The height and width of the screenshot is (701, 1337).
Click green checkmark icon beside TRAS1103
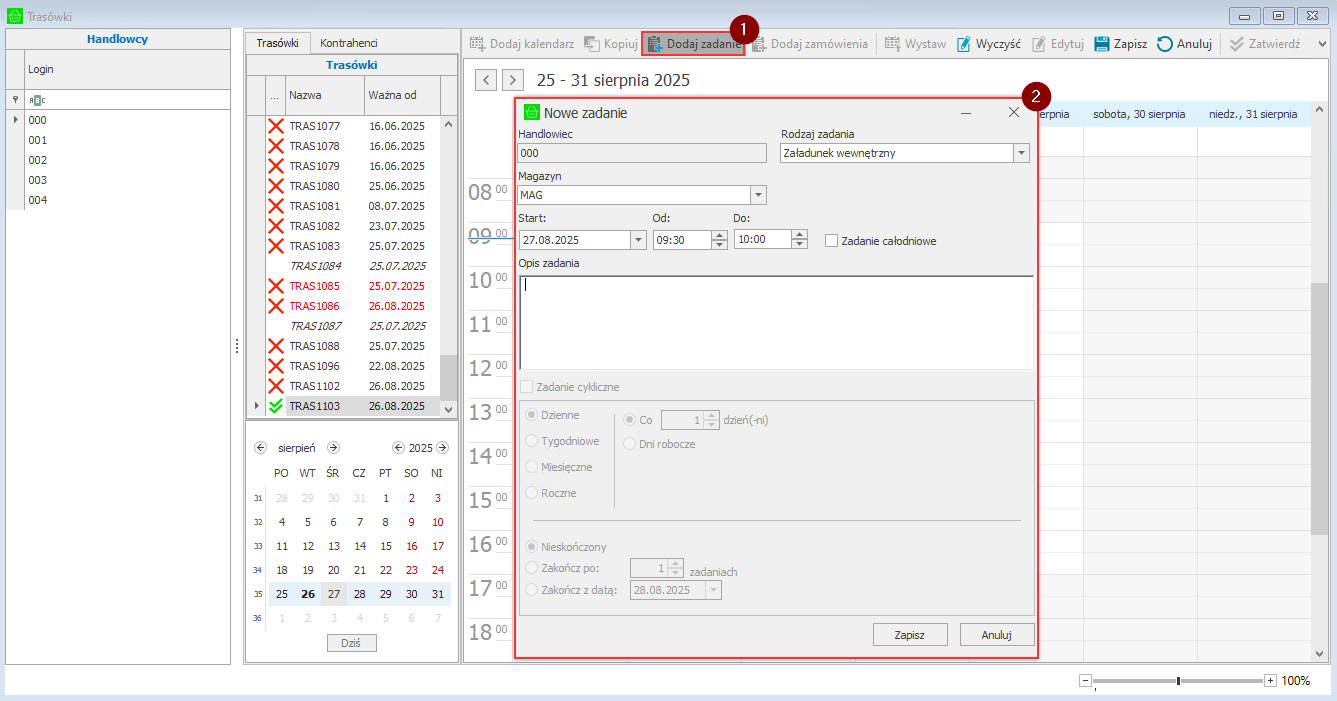[276, 406]
